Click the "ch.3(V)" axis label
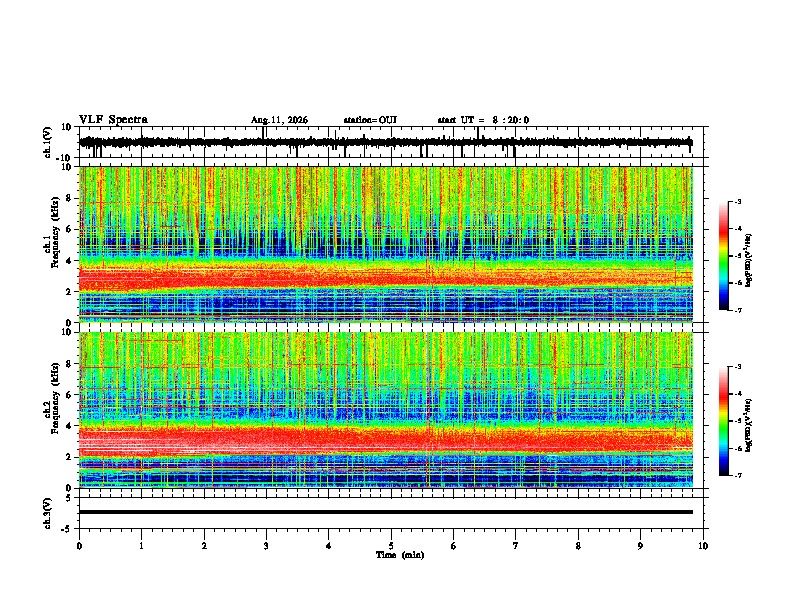 coord(48,513)
